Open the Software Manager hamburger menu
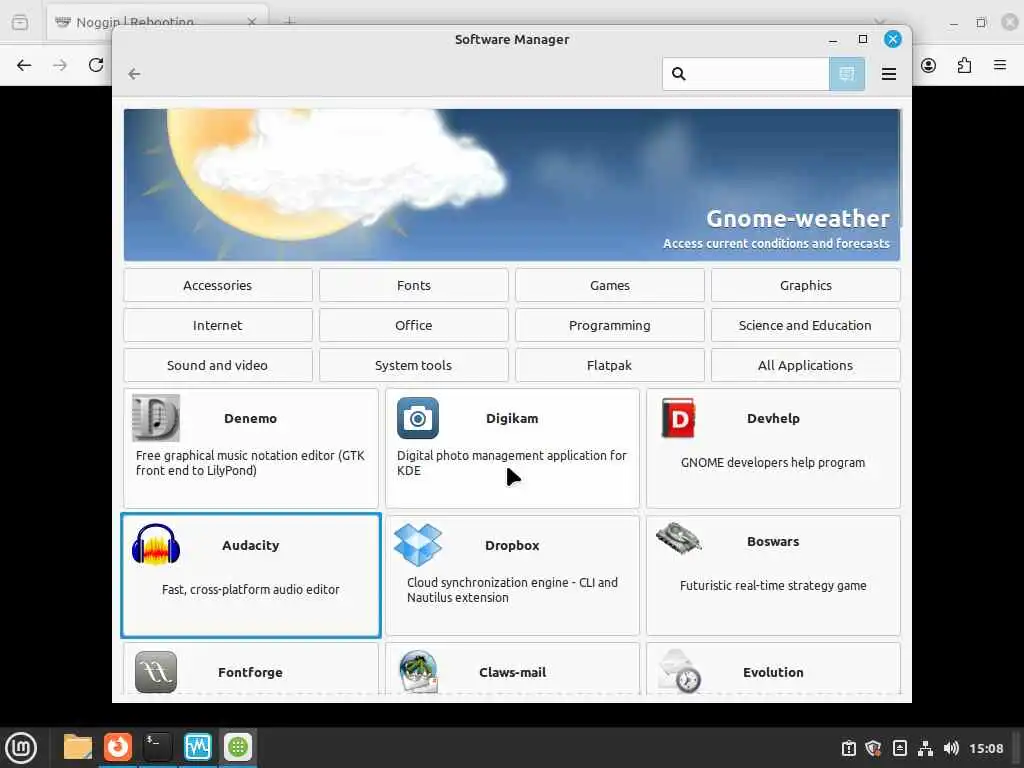Viewport: 1024px width, 768px height. 888,74
